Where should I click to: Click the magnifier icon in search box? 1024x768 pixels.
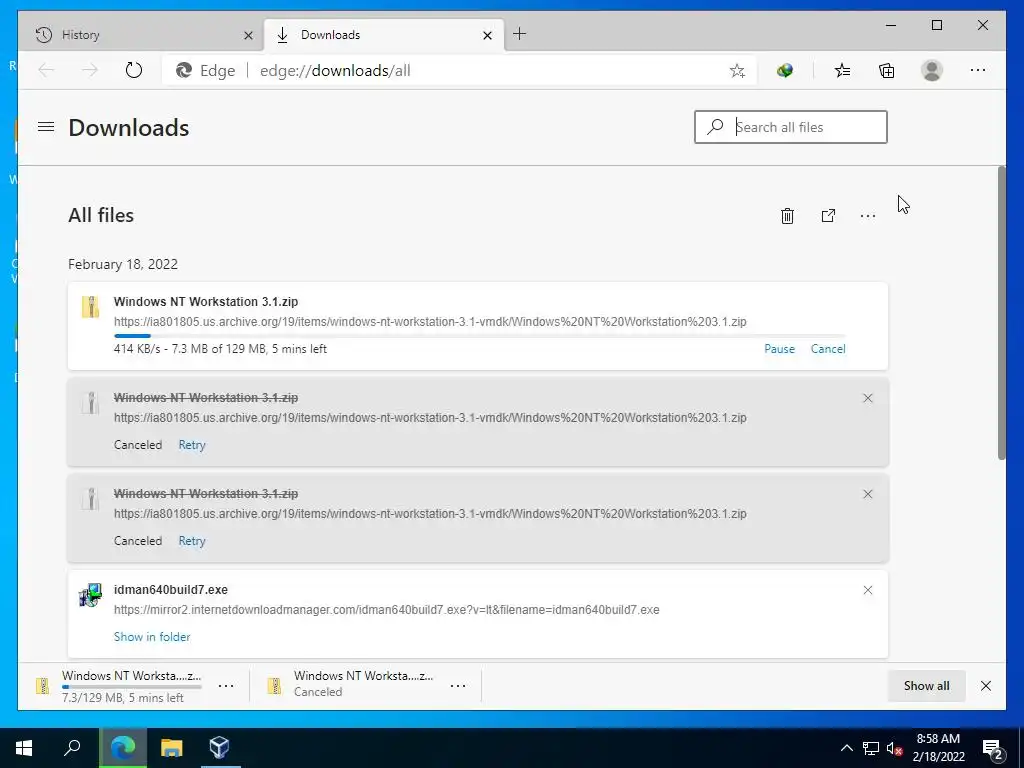[715, 126]
